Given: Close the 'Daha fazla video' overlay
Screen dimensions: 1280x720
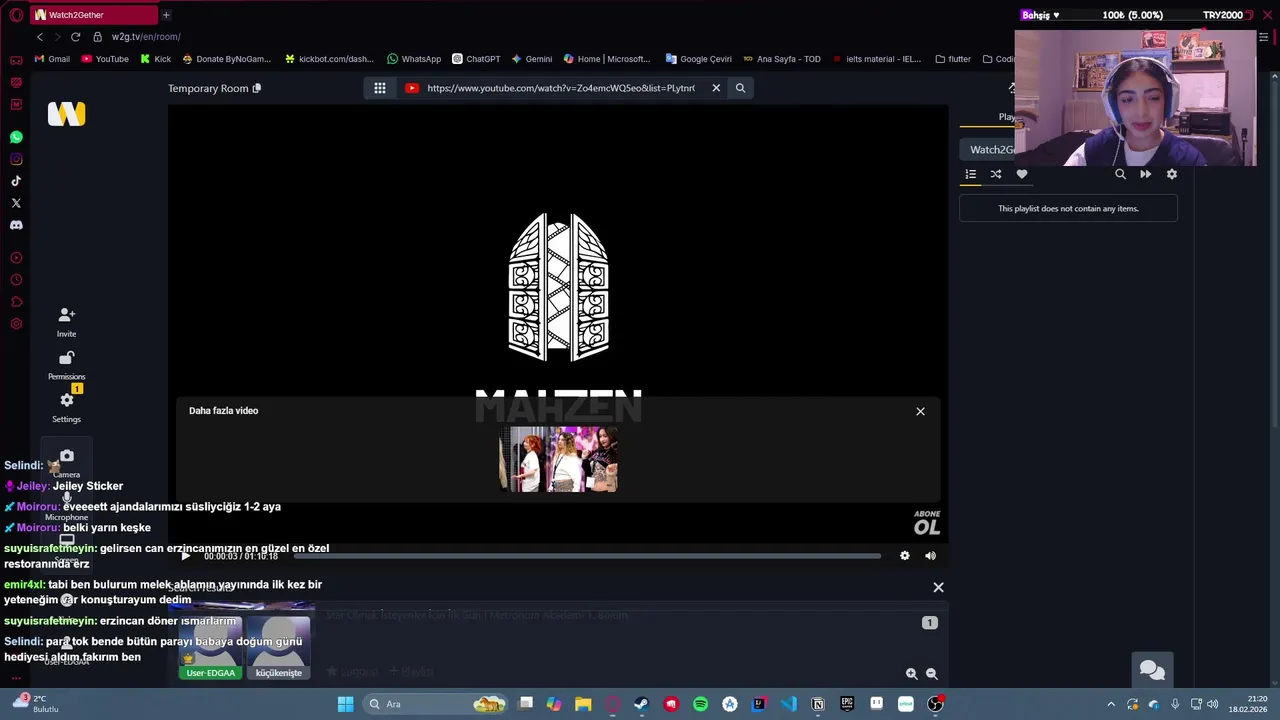Looking at the screenshot, I should pos(920,411).
